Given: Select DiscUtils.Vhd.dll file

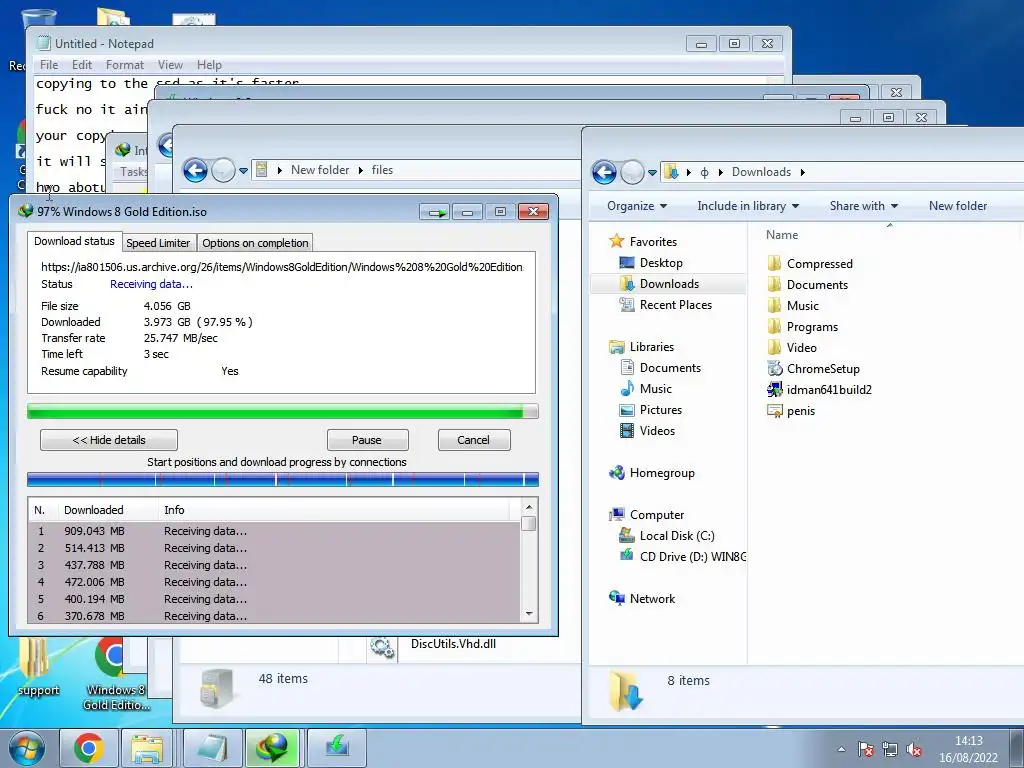Looking at the screenshot, I should click(453, 644).
